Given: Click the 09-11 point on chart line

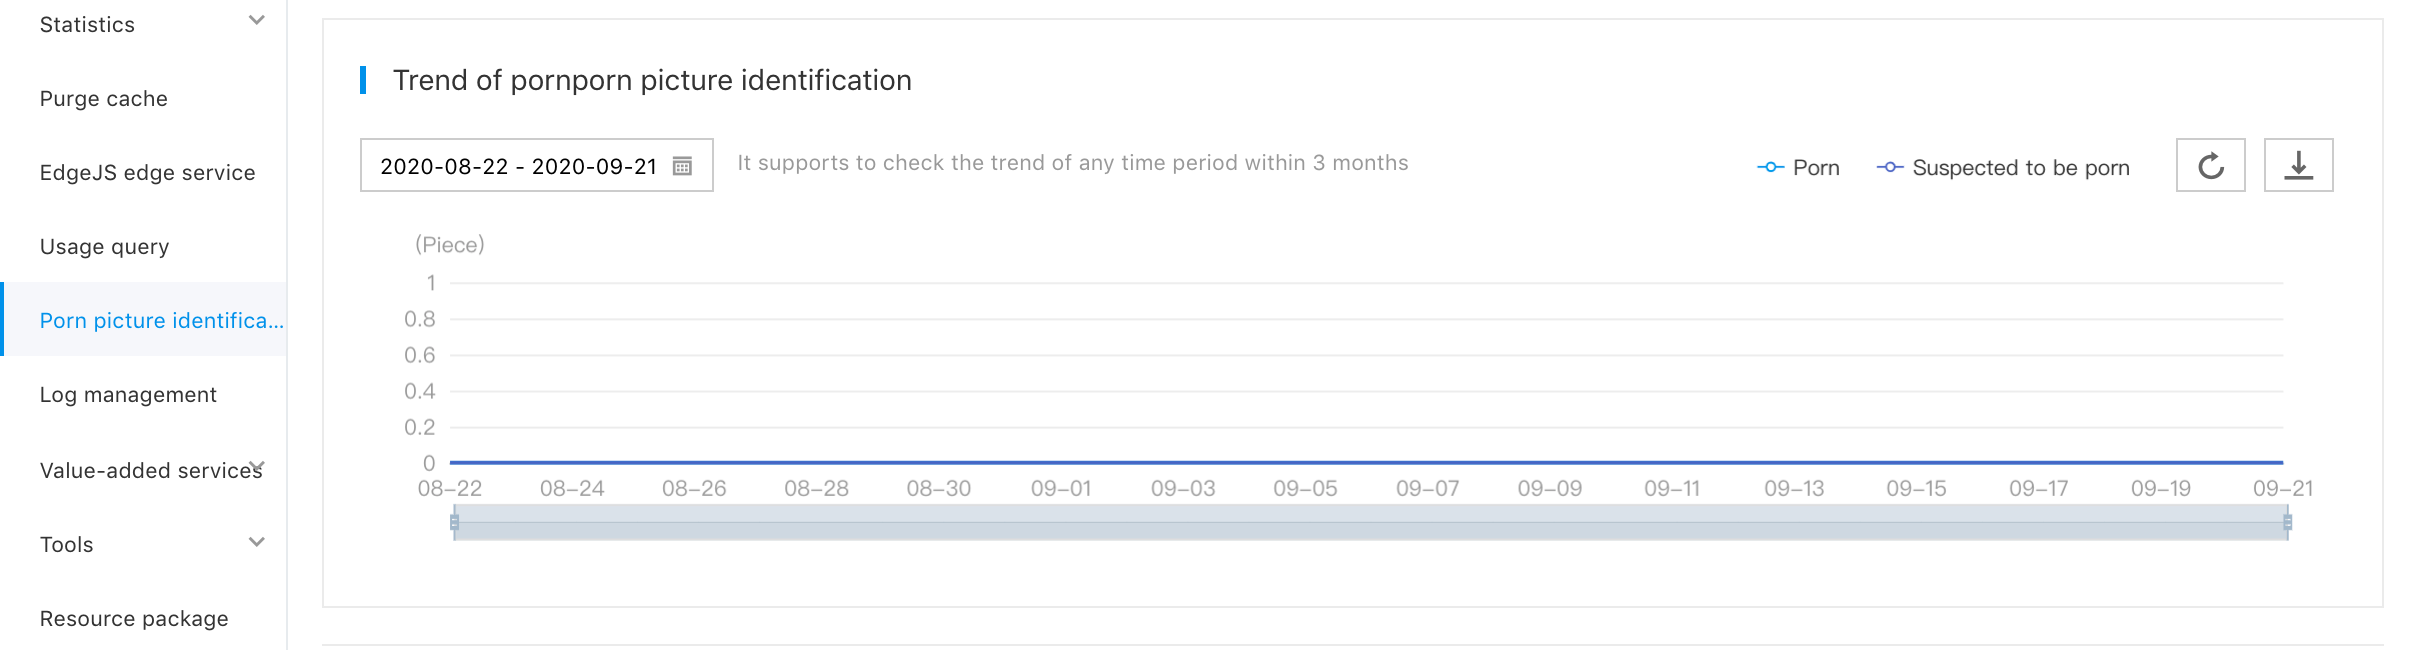Looking at the screenshot, I should tap(1672, 462).
